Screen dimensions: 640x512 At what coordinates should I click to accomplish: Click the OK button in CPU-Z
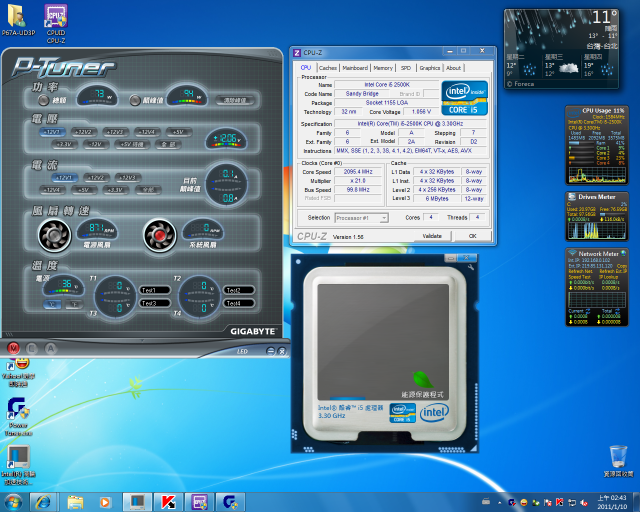click(x=473, y=236)
